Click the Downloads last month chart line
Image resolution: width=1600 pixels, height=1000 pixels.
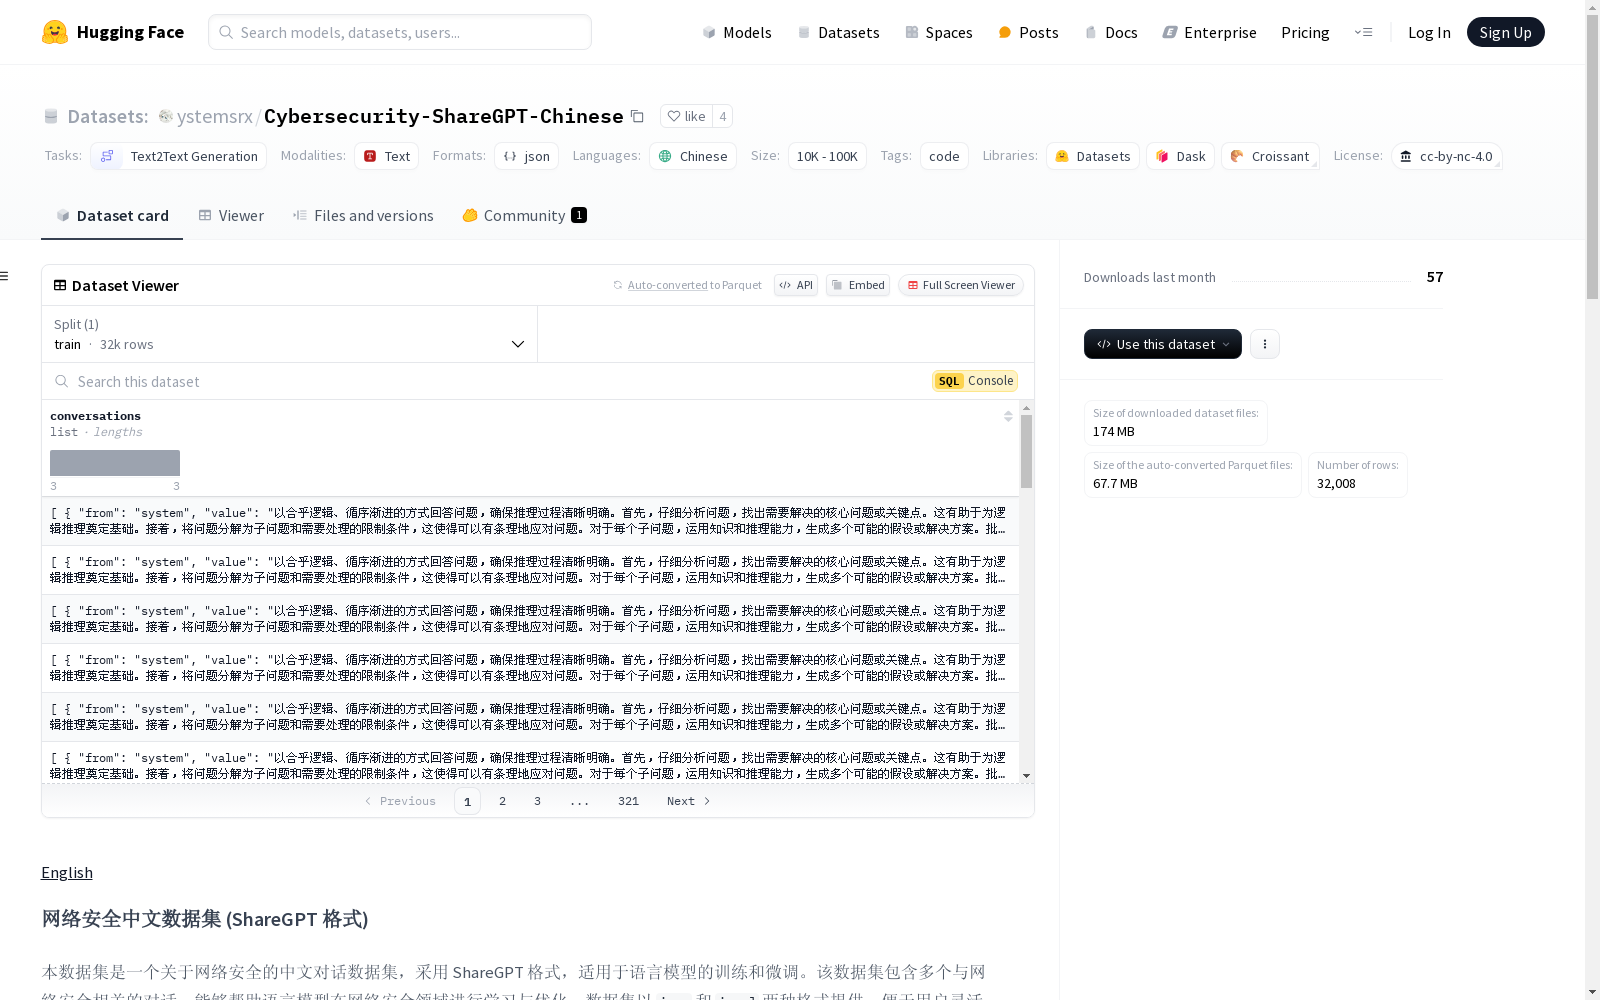click(1321, 281)
